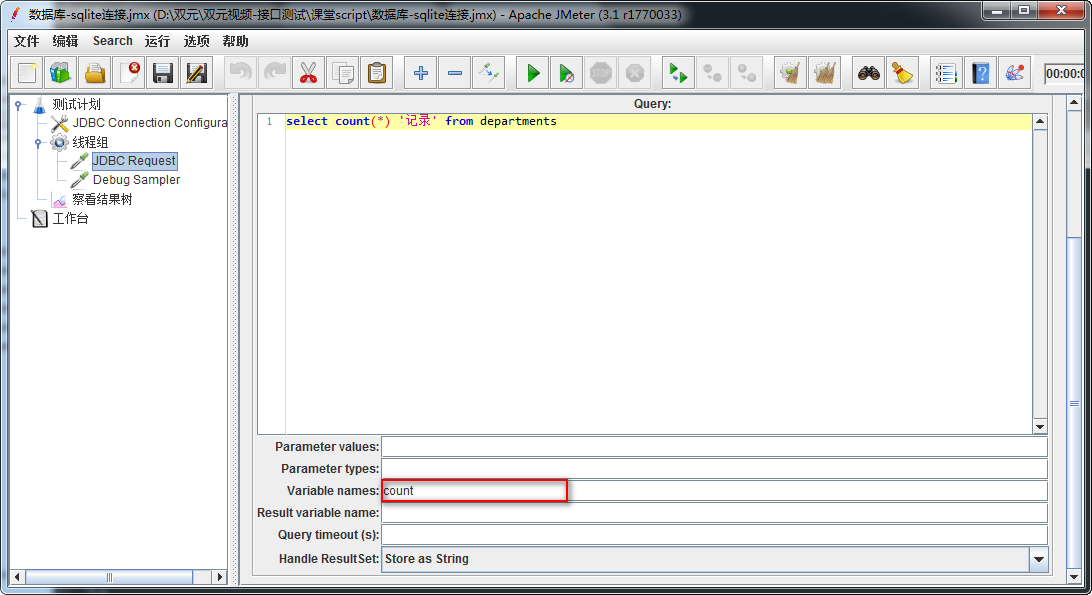Viewport: 1092px width, 595px height.
Task: Click the query editor scroll up arrow
Action: click(x=1040, y=121)
